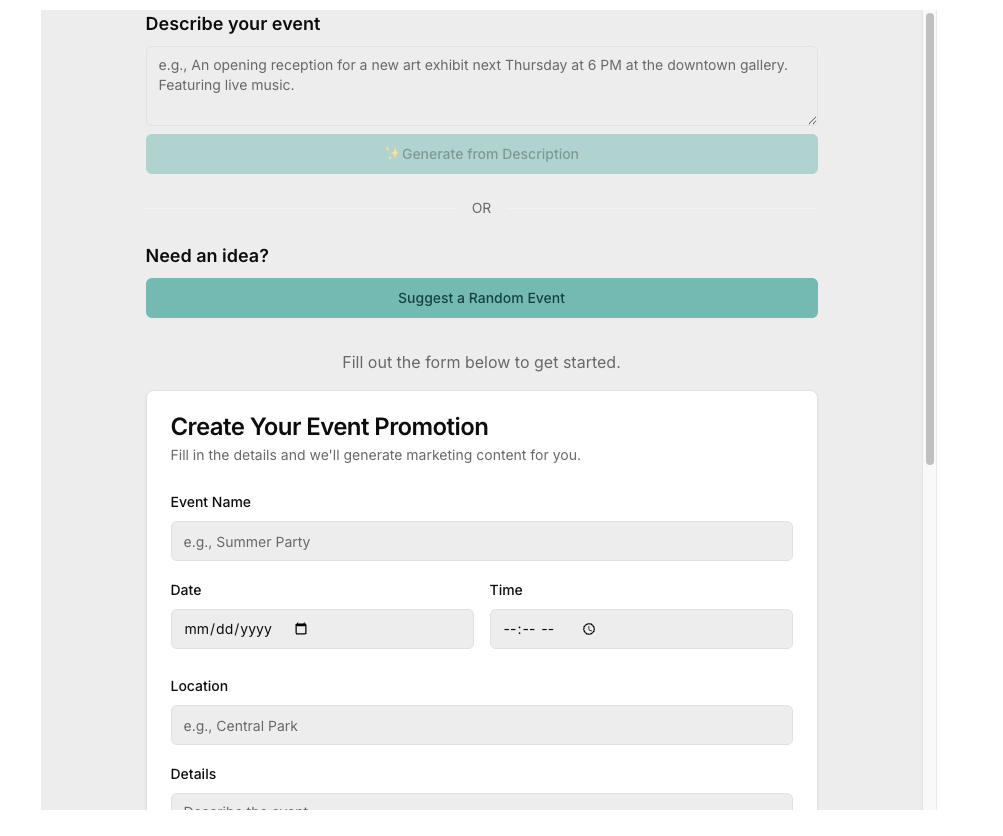The image size is (1003, 836).
Task: Open the calendar picker in Date field
Action: pos(301,629)
